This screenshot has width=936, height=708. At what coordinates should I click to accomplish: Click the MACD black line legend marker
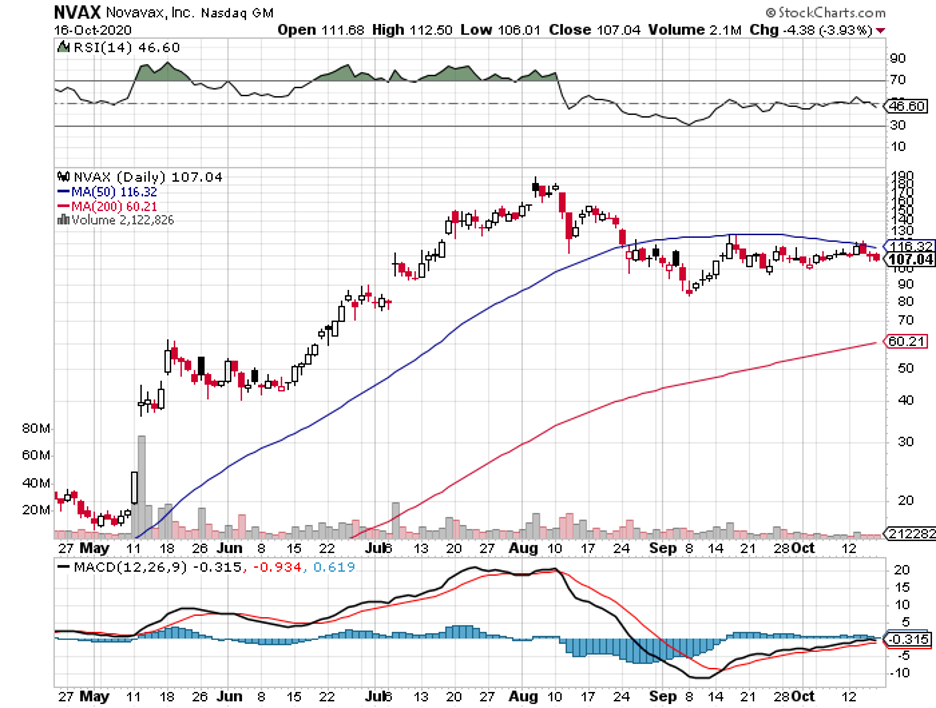pyautogui.click(x=63, y=568)
